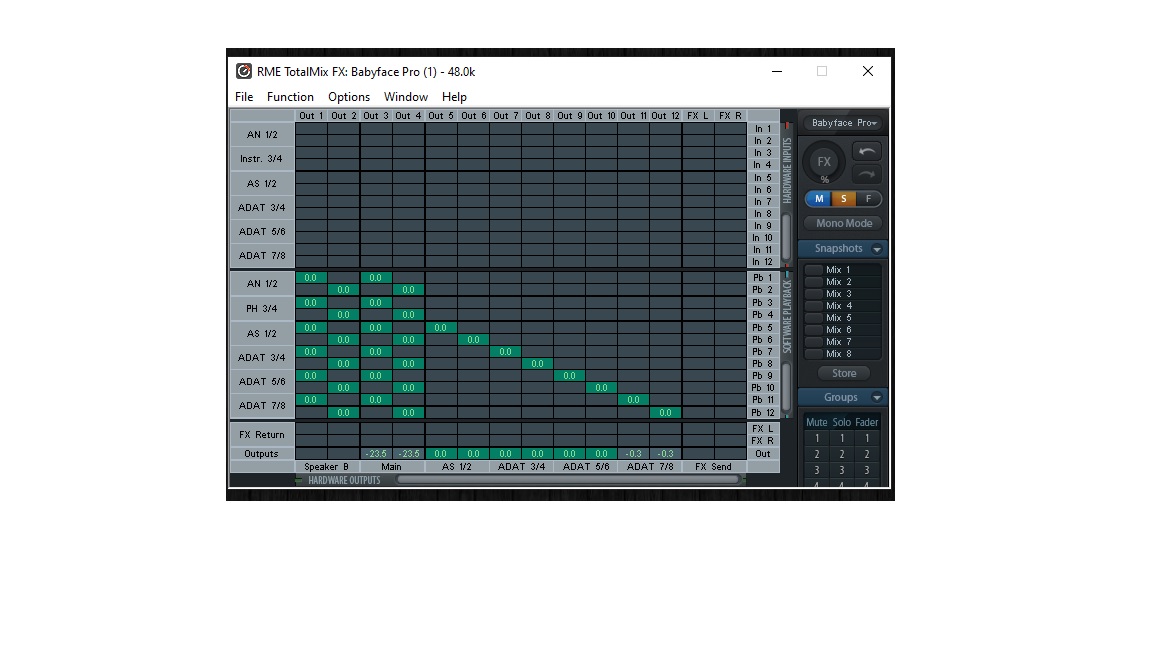This screenshot has height=648, width=1152.
Task: Open the Options menu
Action: coord(349,97)
